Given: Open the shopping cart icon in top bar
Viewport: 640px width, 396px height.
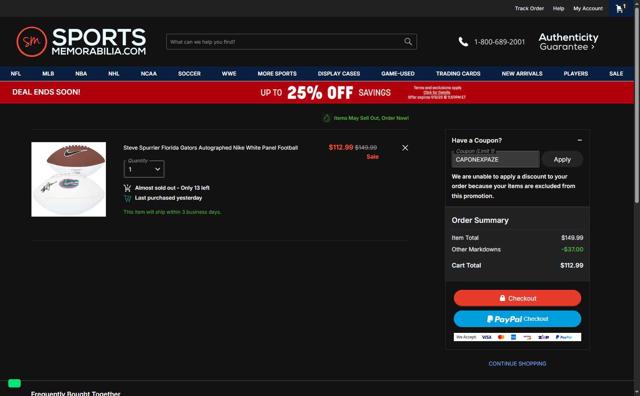Looking at the screenshot, I should [x=620, y=8].
